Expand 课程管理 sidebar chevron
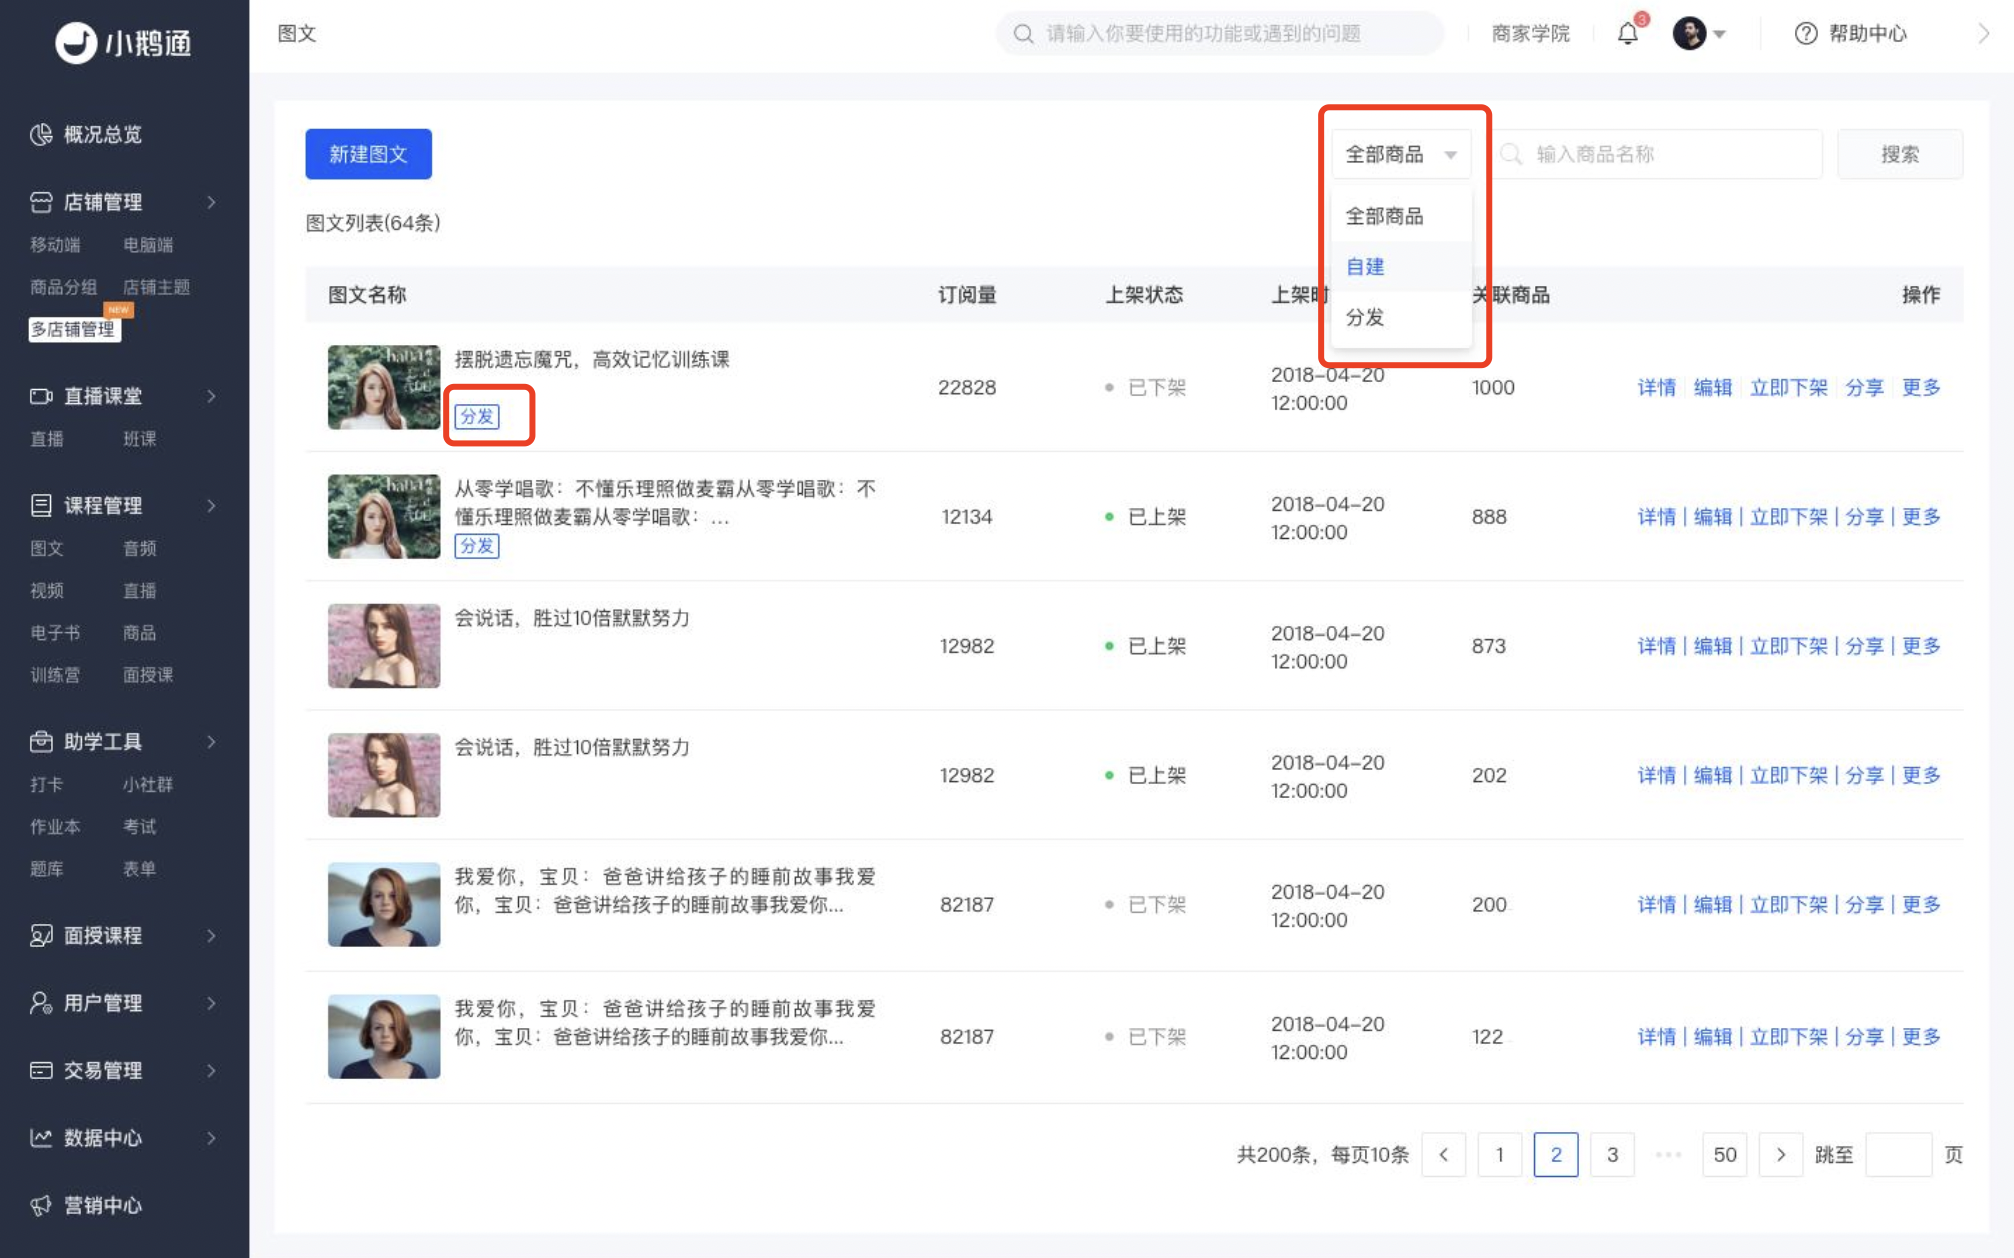 pos(212,505)
